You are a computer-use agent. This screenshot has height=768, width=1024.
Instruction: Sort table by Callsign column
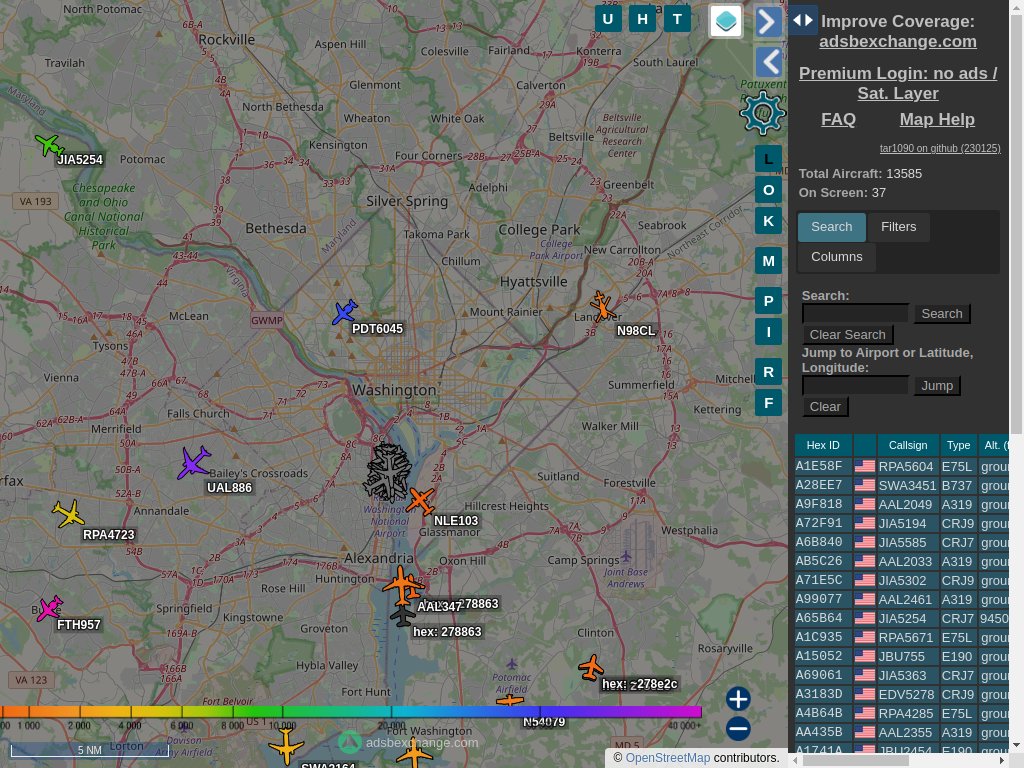[x=908, y=445]
